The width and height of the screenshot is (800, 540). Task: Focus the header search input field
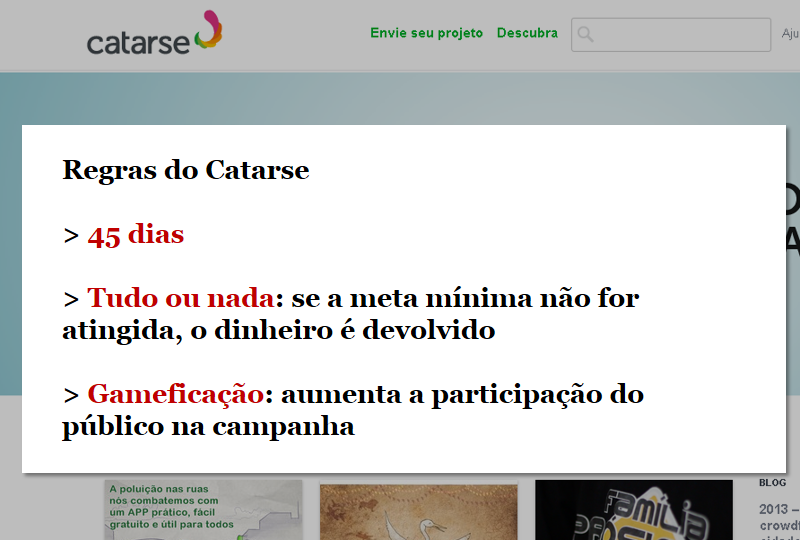(671, 35)
